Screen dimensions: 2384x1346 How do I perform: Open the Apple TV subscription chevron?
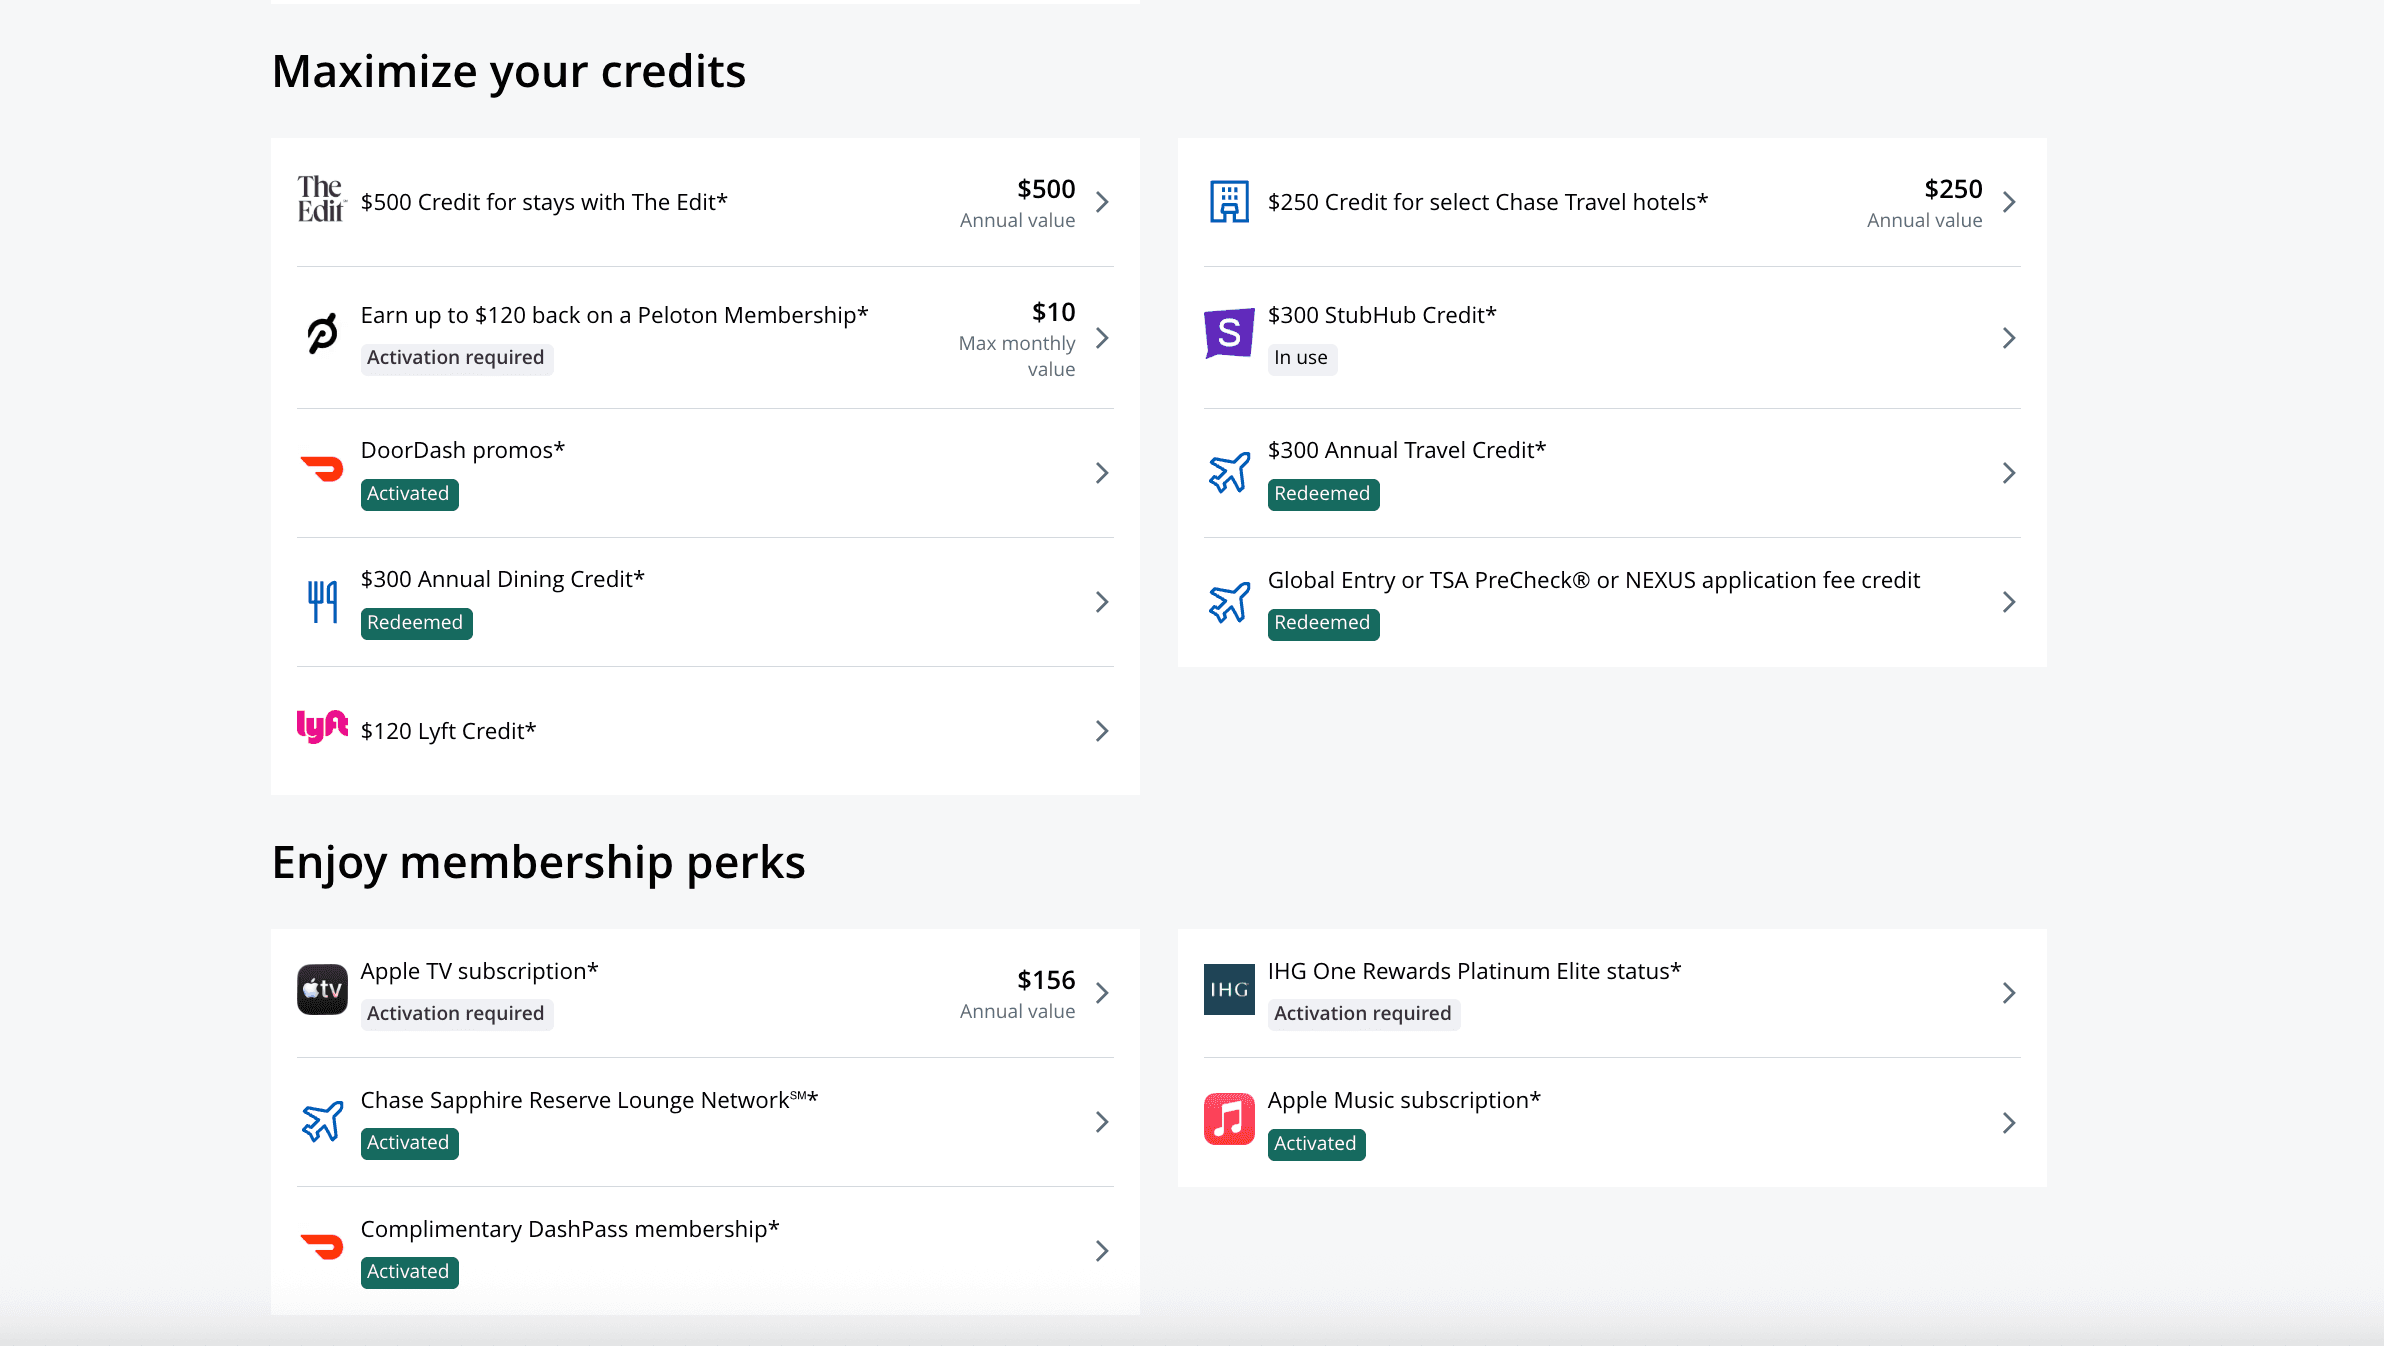click(1102, 993)
